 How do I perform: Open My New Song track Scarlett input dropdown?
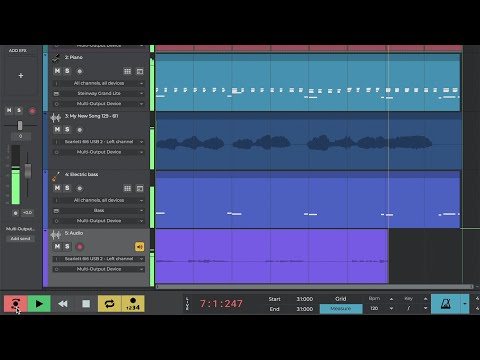tap(99, 142)
